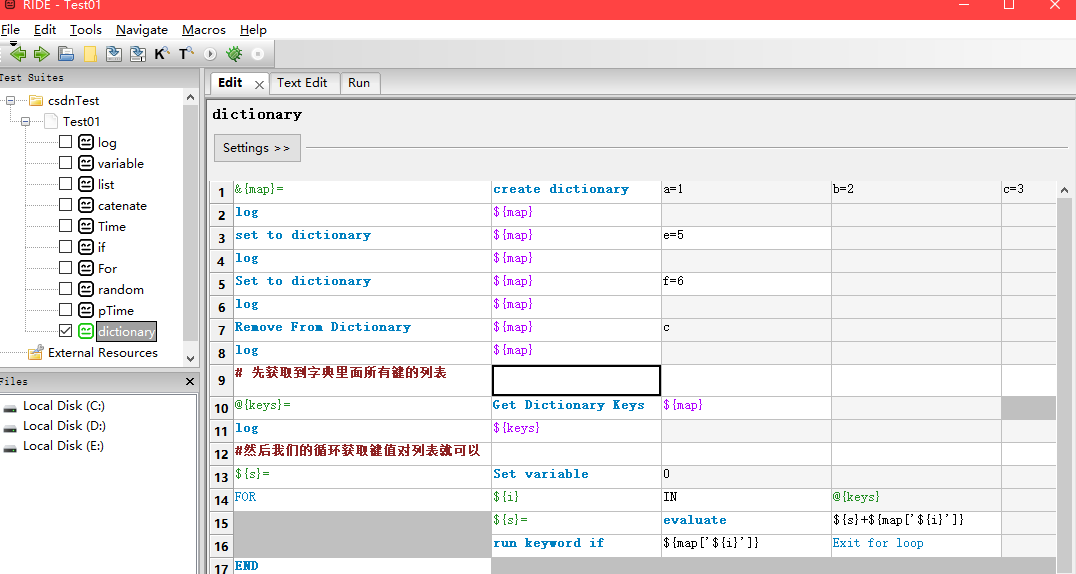This screenshot has width=1076, height=574.
Task: Open the Edit menu
Action: tap(45, 30)
